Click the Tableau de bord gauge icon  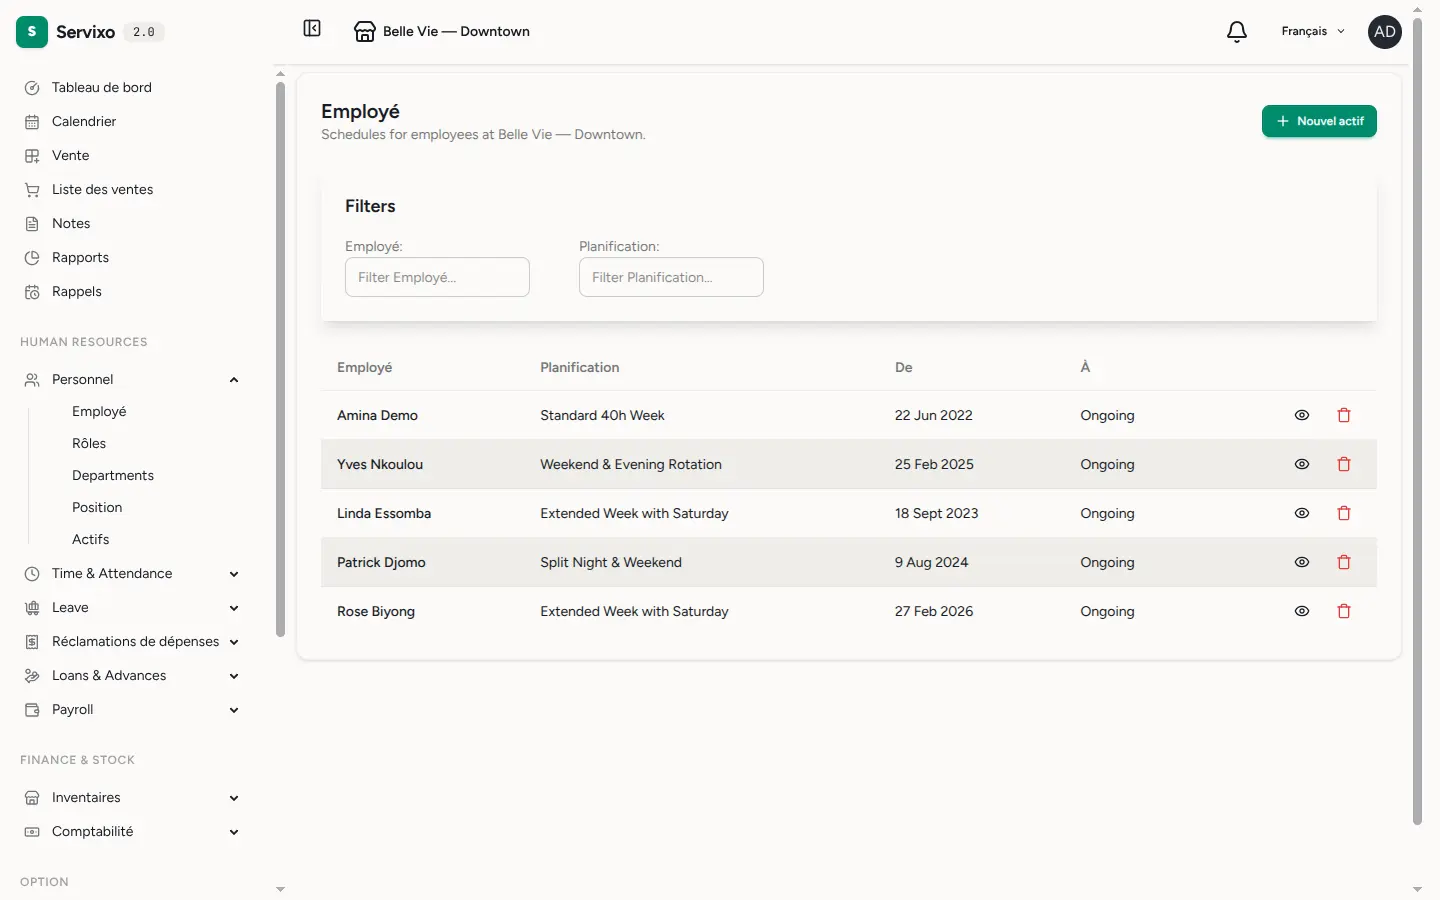pos(32,88)
